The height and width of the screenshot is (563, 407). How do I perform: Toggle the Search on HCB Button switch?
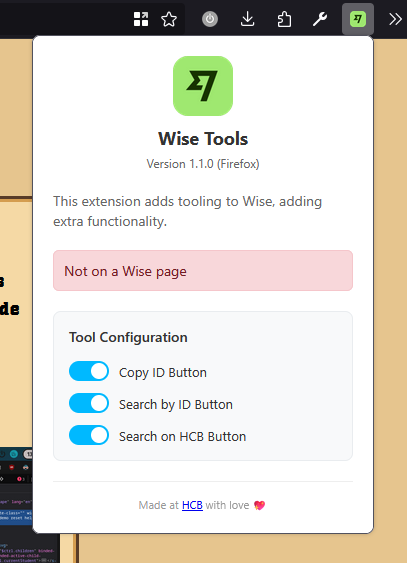(x=89, y=435)
